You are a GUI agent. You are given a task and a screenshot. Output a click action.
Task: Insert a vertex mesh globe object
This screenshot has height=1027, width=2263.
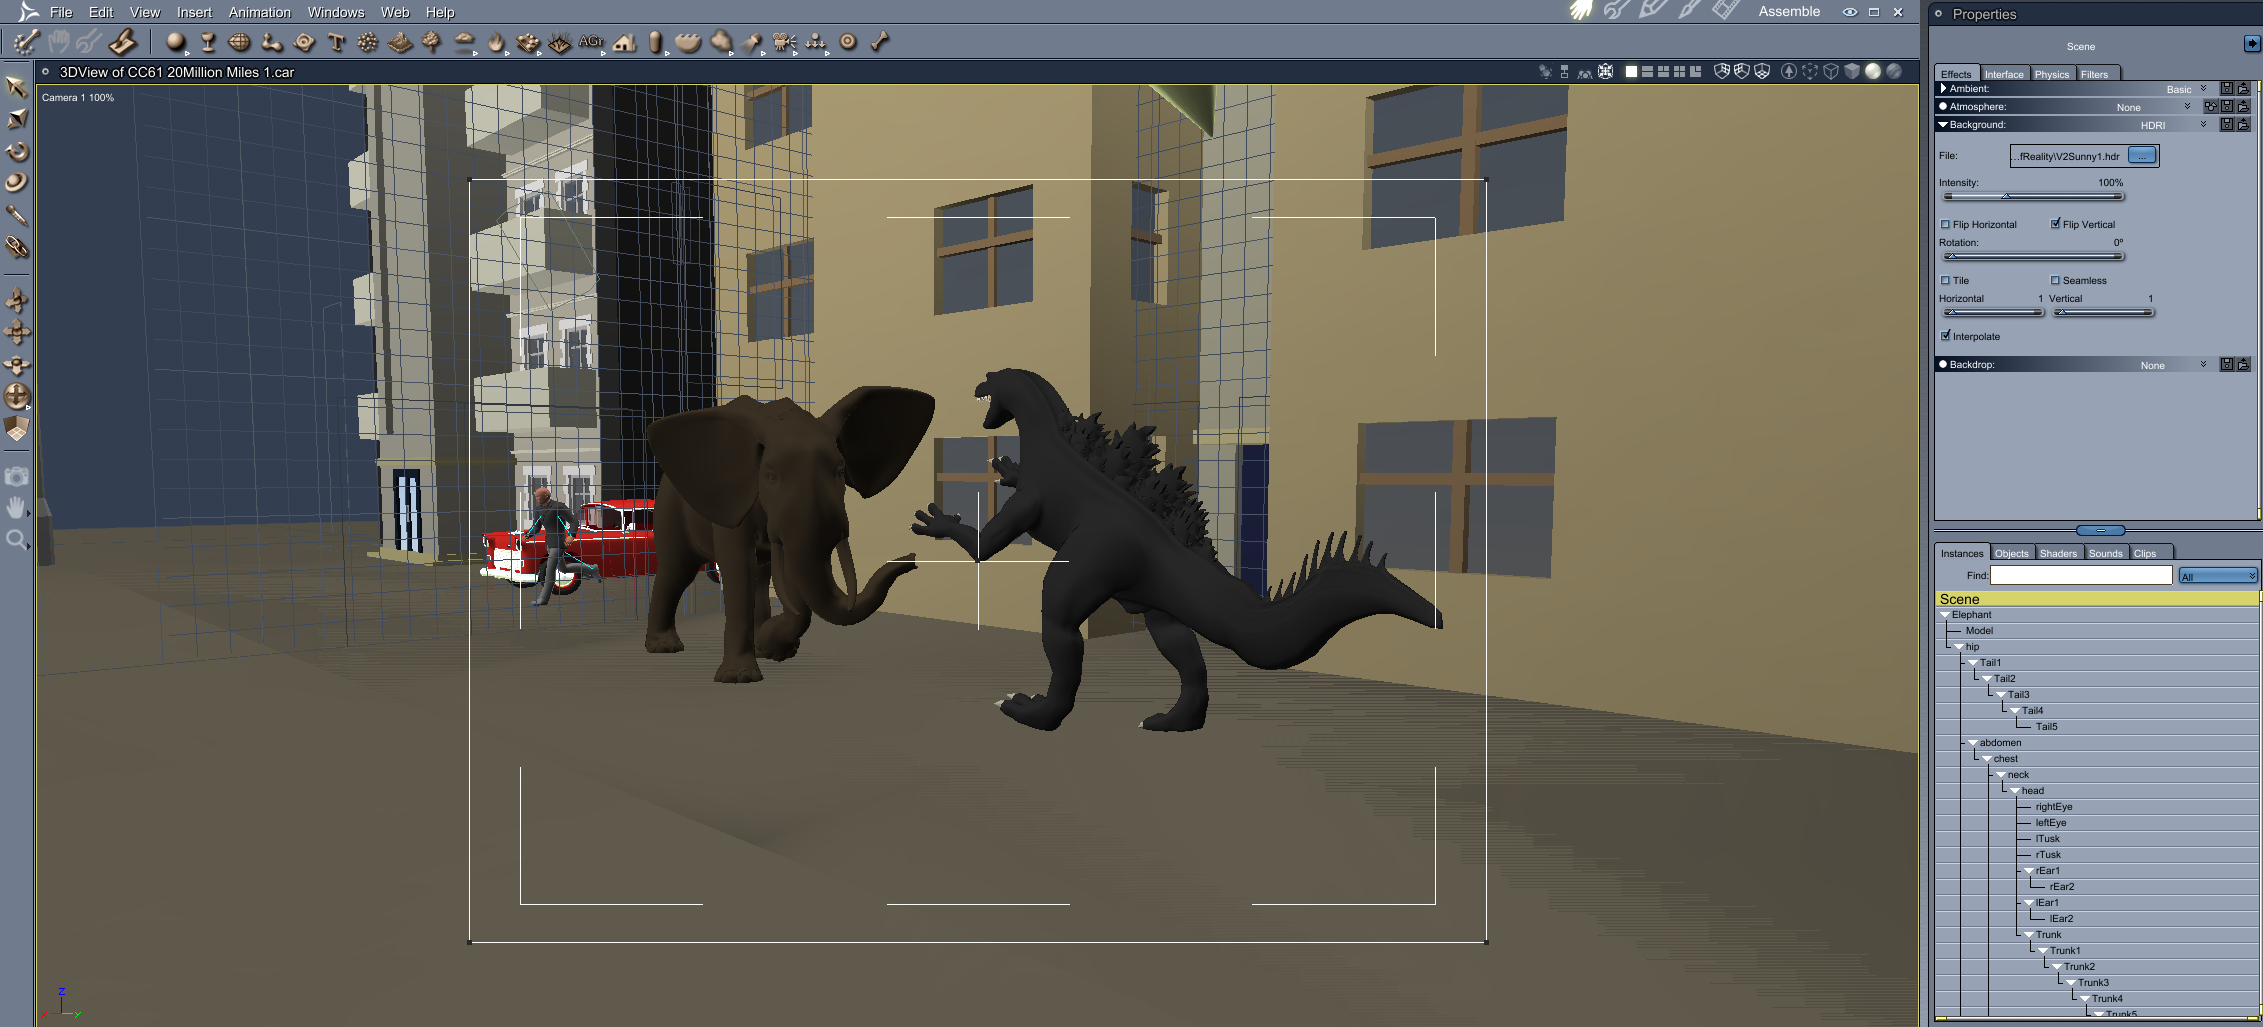pos(240,42)
